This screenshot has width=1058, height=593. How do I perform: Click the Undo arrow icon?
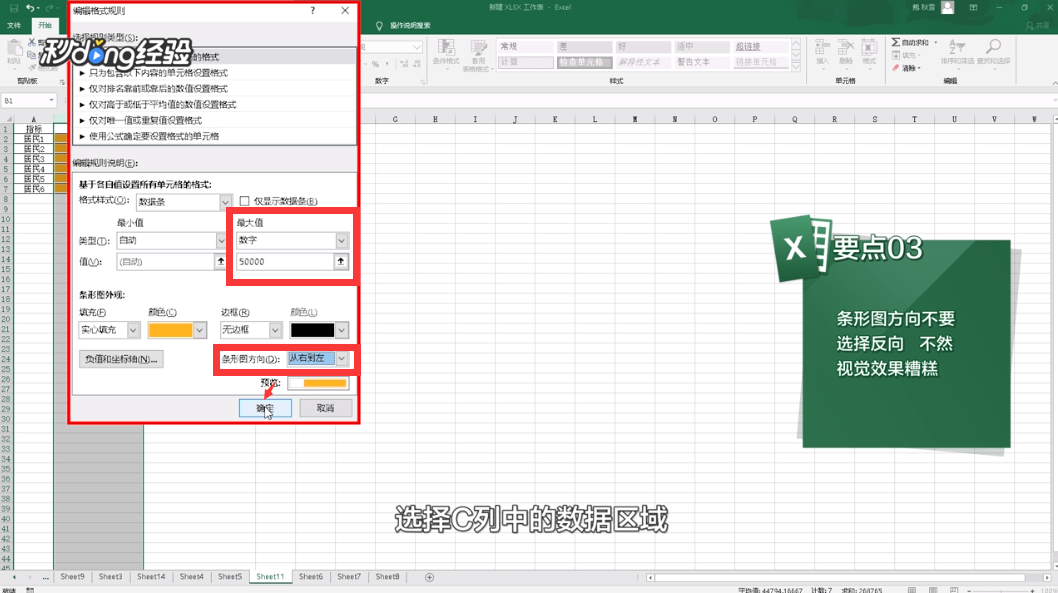(x=30, y=8)
